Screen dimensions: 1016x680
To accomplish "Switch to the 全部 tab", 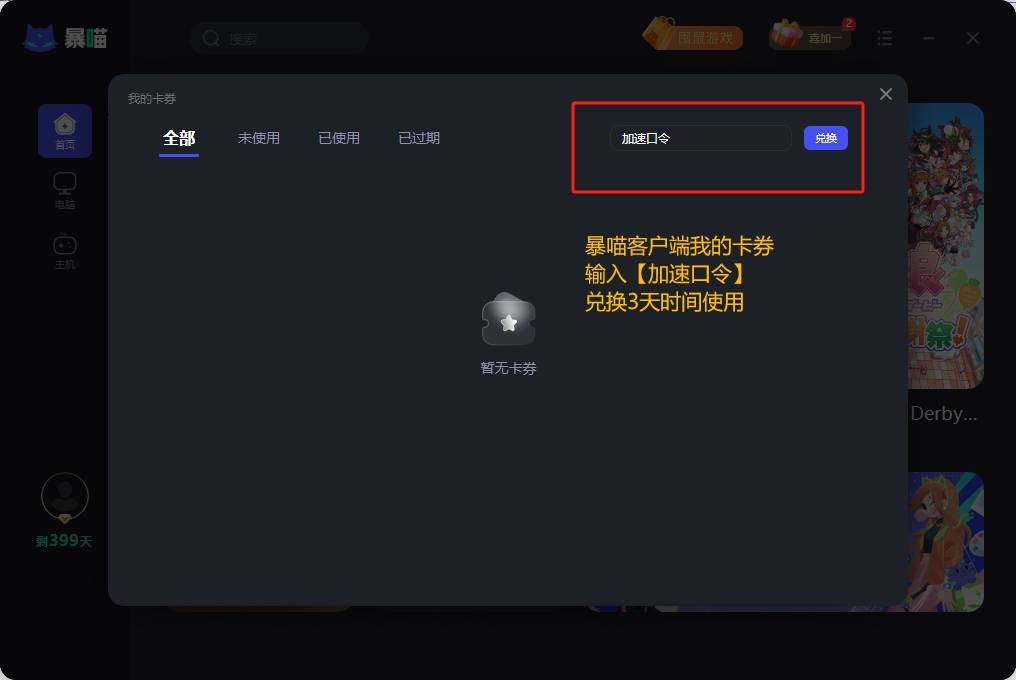I will coord(179,138).
